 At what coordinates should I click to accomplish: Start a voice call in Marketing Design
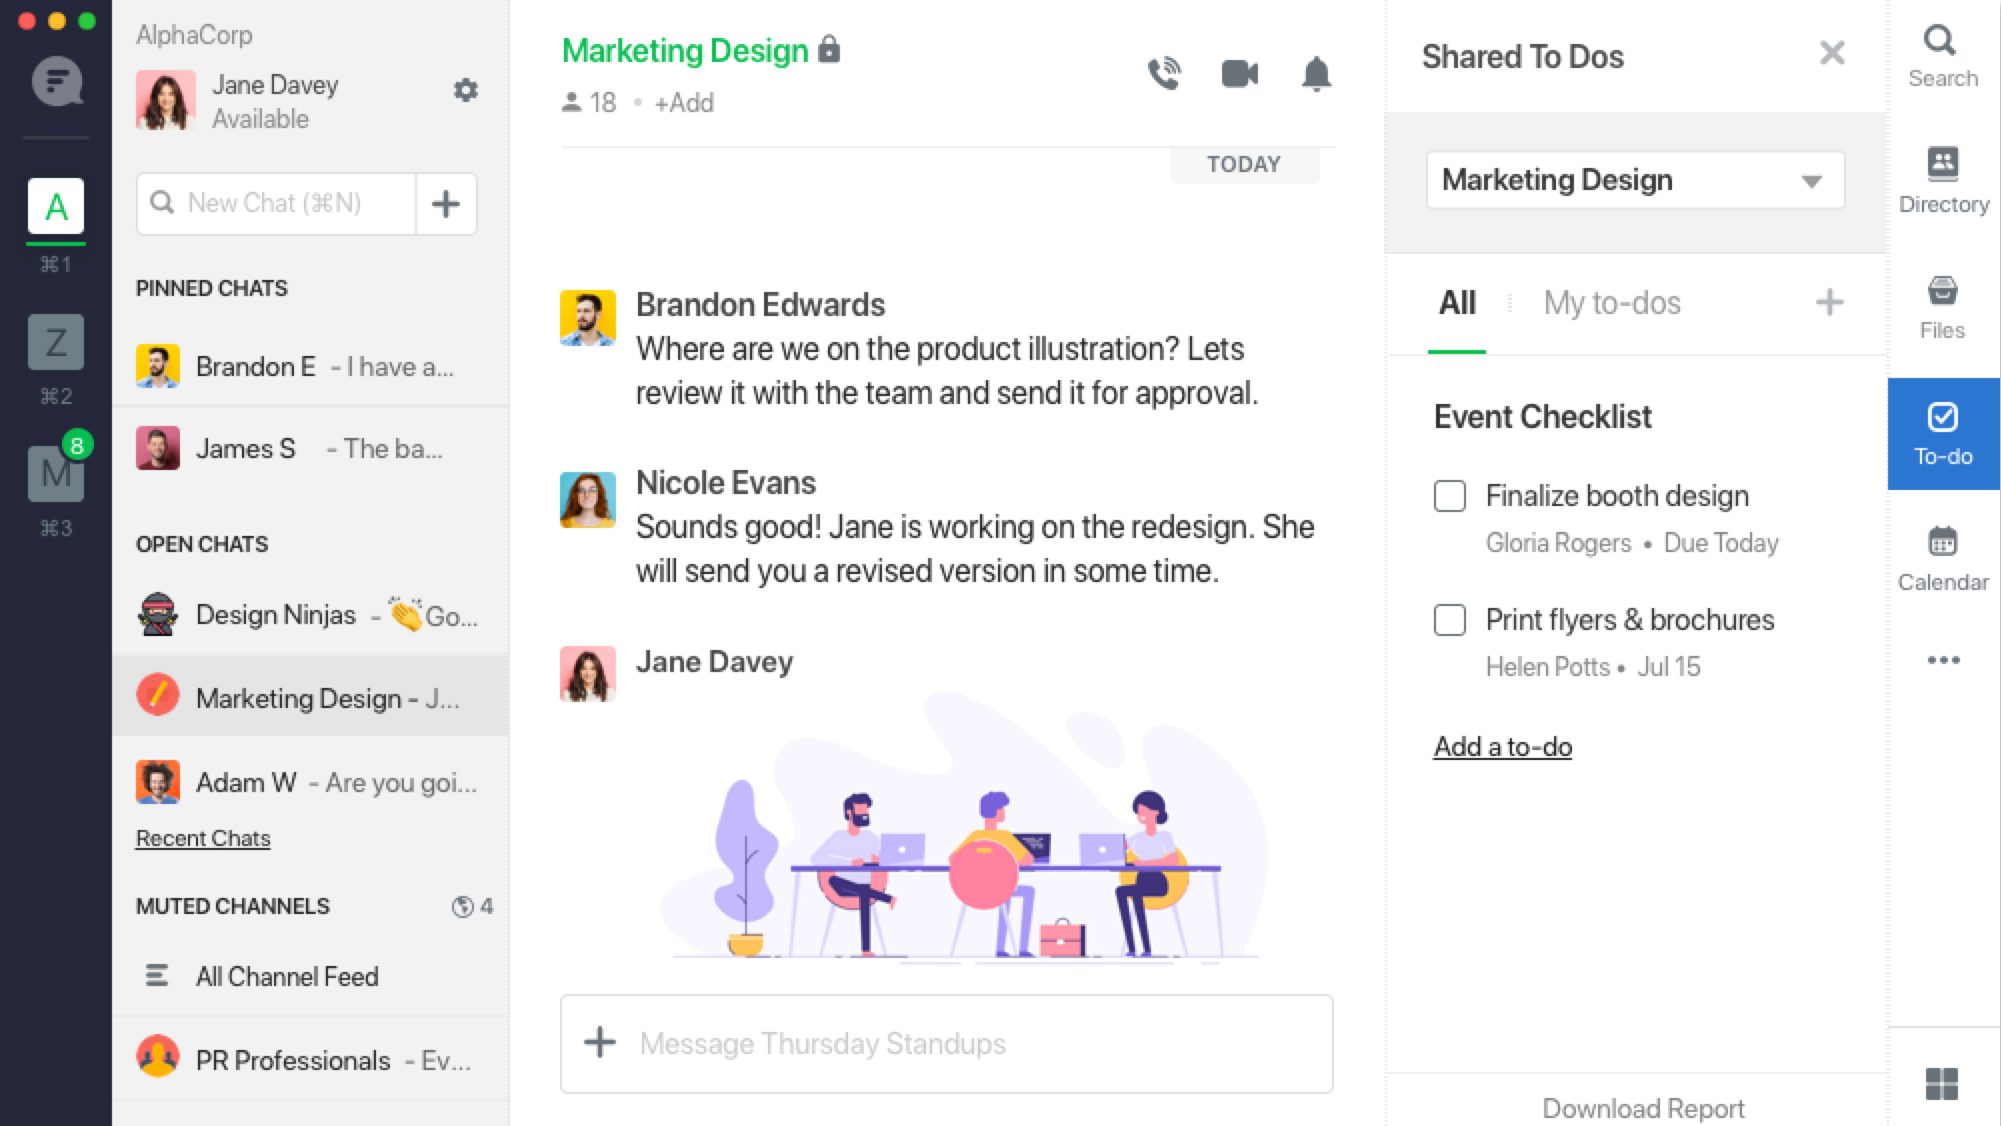coord(1164,74)
